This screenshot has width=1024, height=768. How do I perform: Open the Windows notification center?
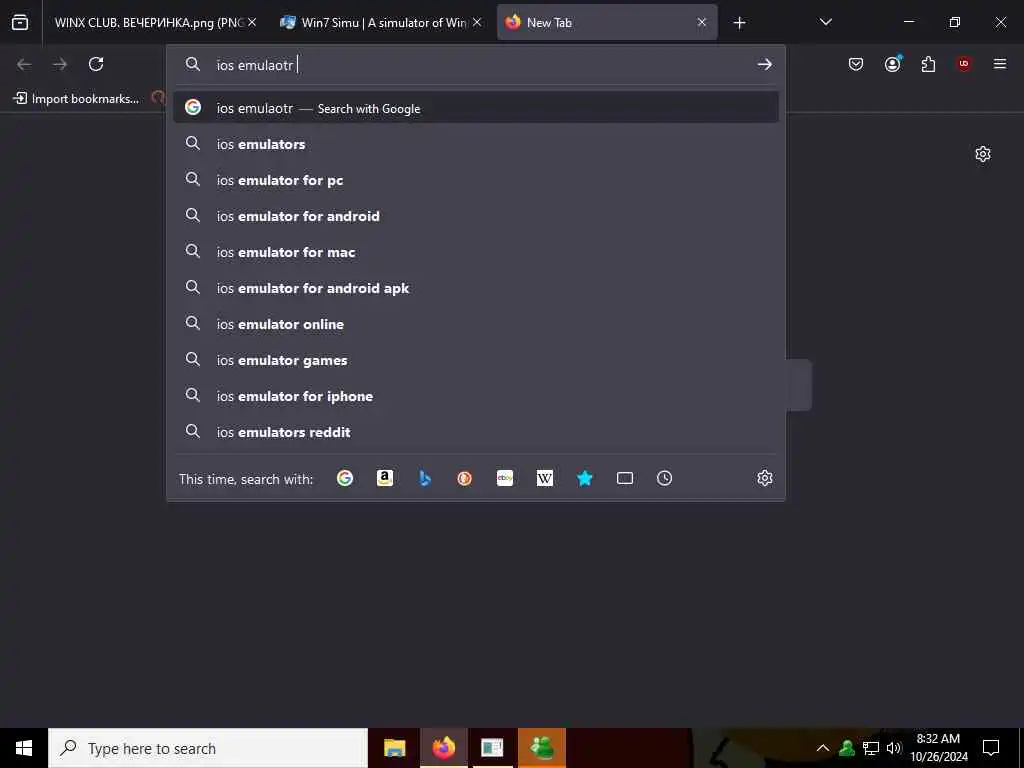(x=991, y=748)
